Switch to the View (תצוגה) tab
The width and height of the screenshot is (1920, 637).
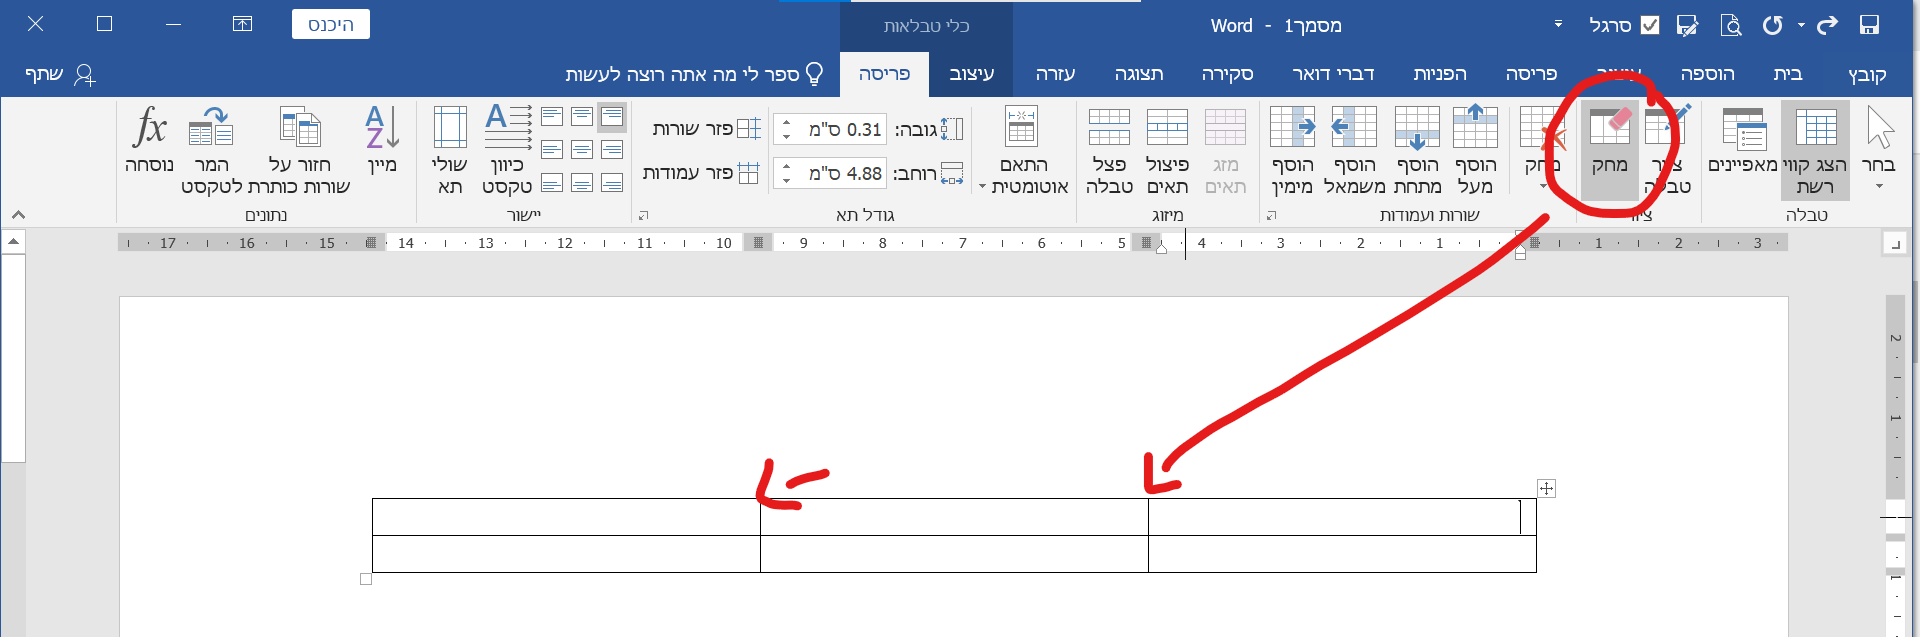[x=1139, y=74]
